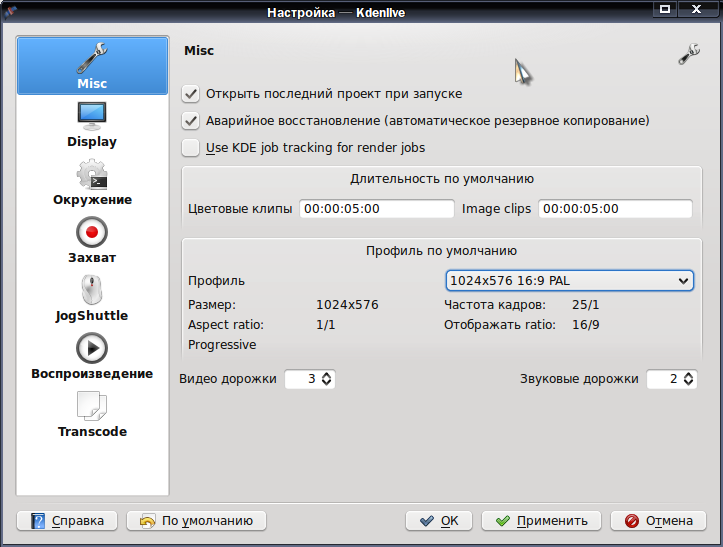723x547 pixels.
Task: Toggle 'Открыть последний проект при запуске' checkbox
Action: point(190,94)
